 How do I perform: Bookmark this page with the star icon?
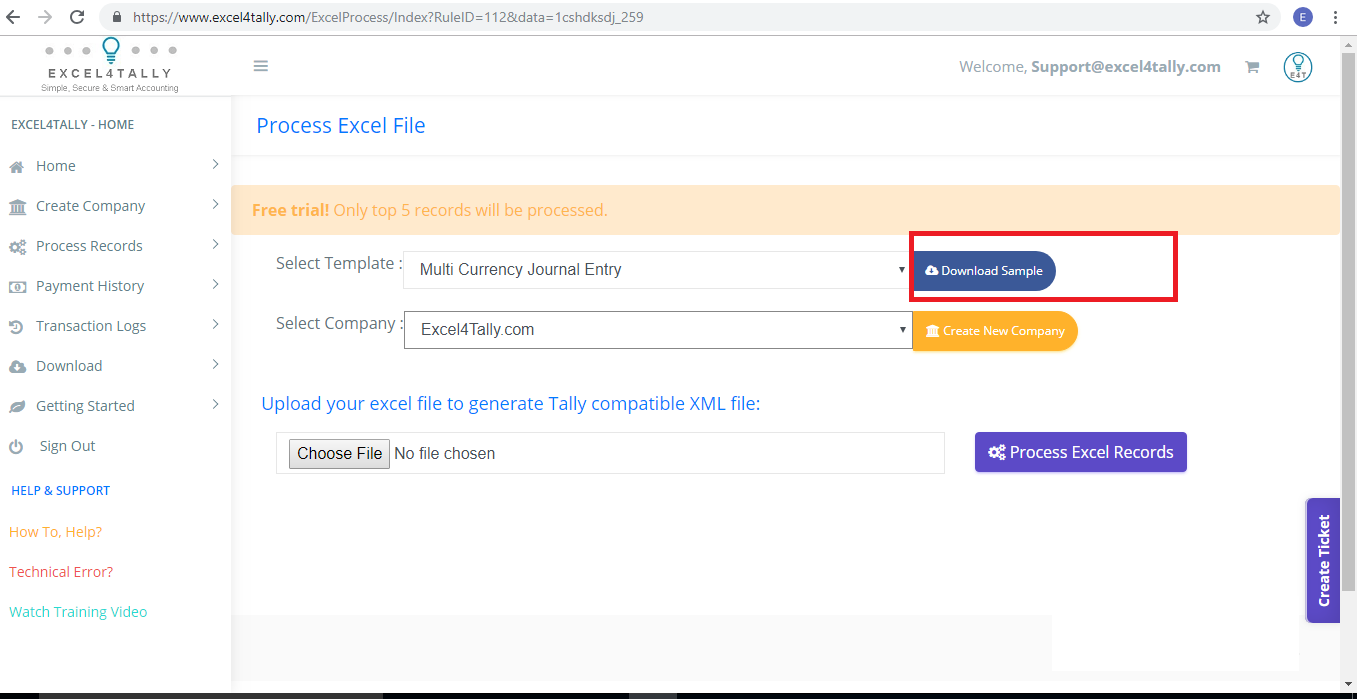[x=1263, y=17]
